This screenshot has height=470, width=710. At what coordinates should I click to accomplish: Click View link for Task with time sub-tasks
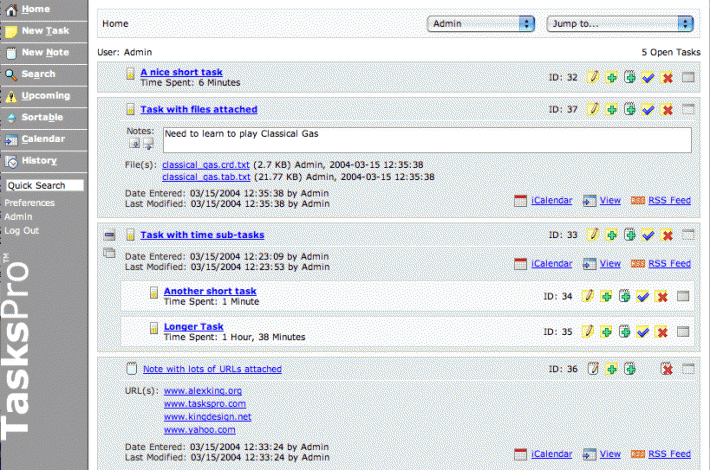[x=610, y=264]
